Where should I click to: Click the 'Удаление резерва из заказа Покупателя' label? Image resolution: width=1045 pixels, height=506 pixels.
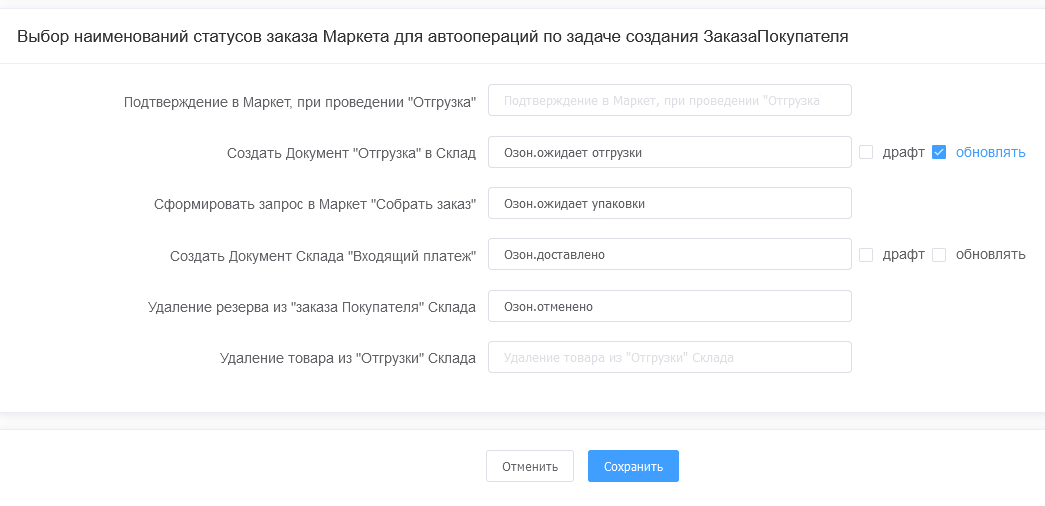click(x=311, y=307)
